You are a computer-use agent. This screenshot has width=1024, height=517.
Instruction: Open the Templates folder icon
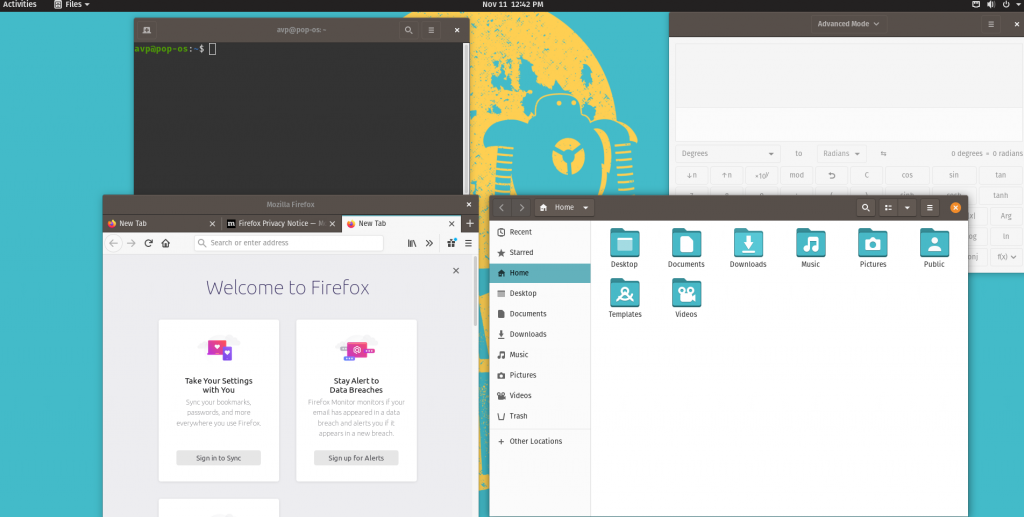[x=625, y=292]
